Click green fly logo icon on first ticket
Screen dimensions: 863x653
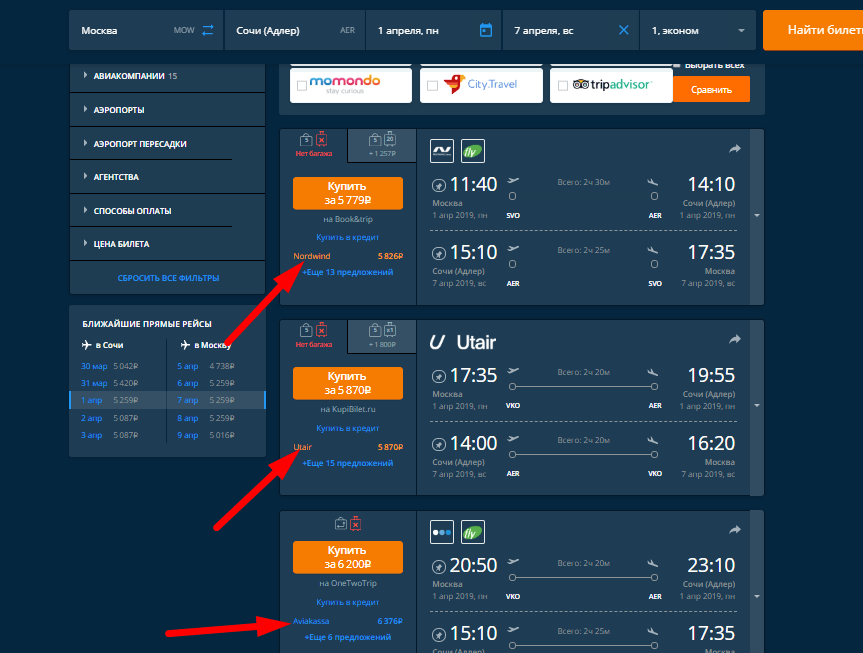click(472, 151)
